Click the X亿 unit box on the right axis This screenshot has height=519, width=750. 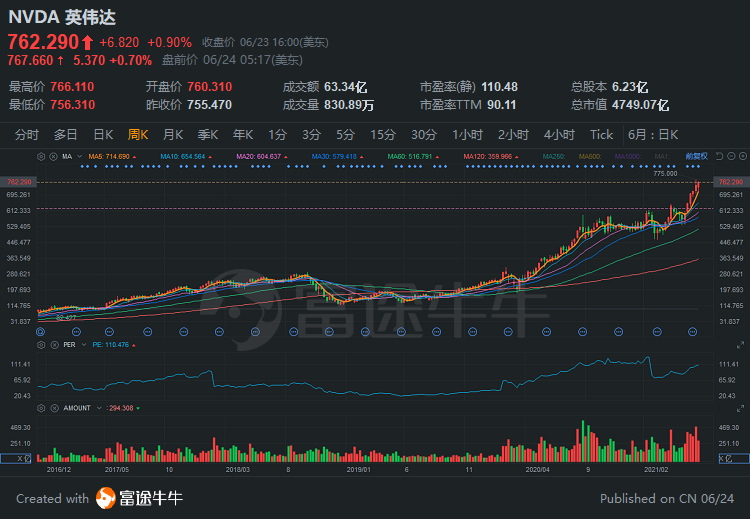tap(734, 458)
